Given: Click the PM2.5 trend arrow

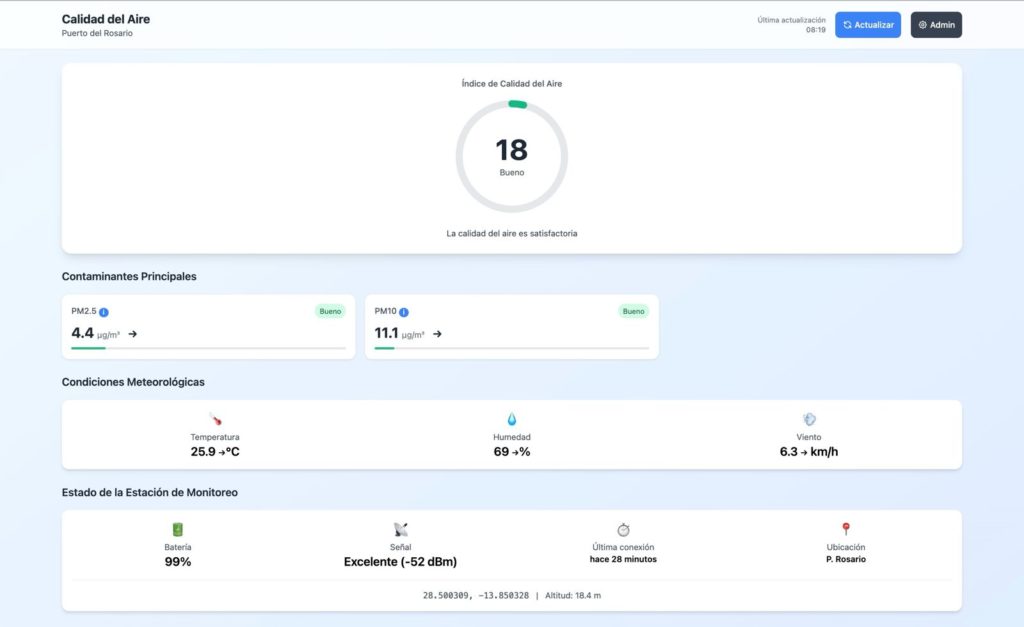Looking at the screenshot, I should pos(133,334).
